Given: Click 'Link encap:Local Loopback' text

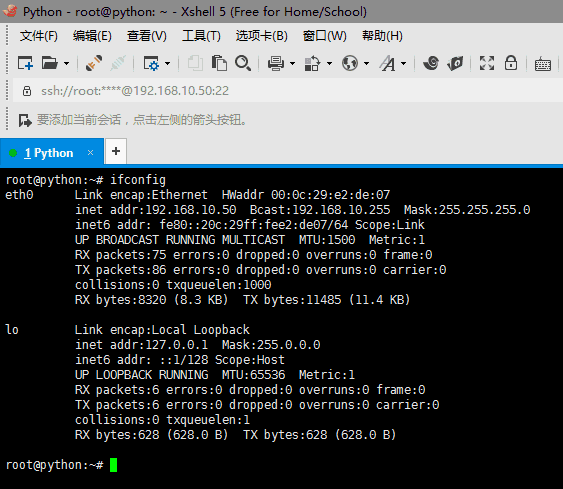Looking at the screenshot, I should [162, 330].
